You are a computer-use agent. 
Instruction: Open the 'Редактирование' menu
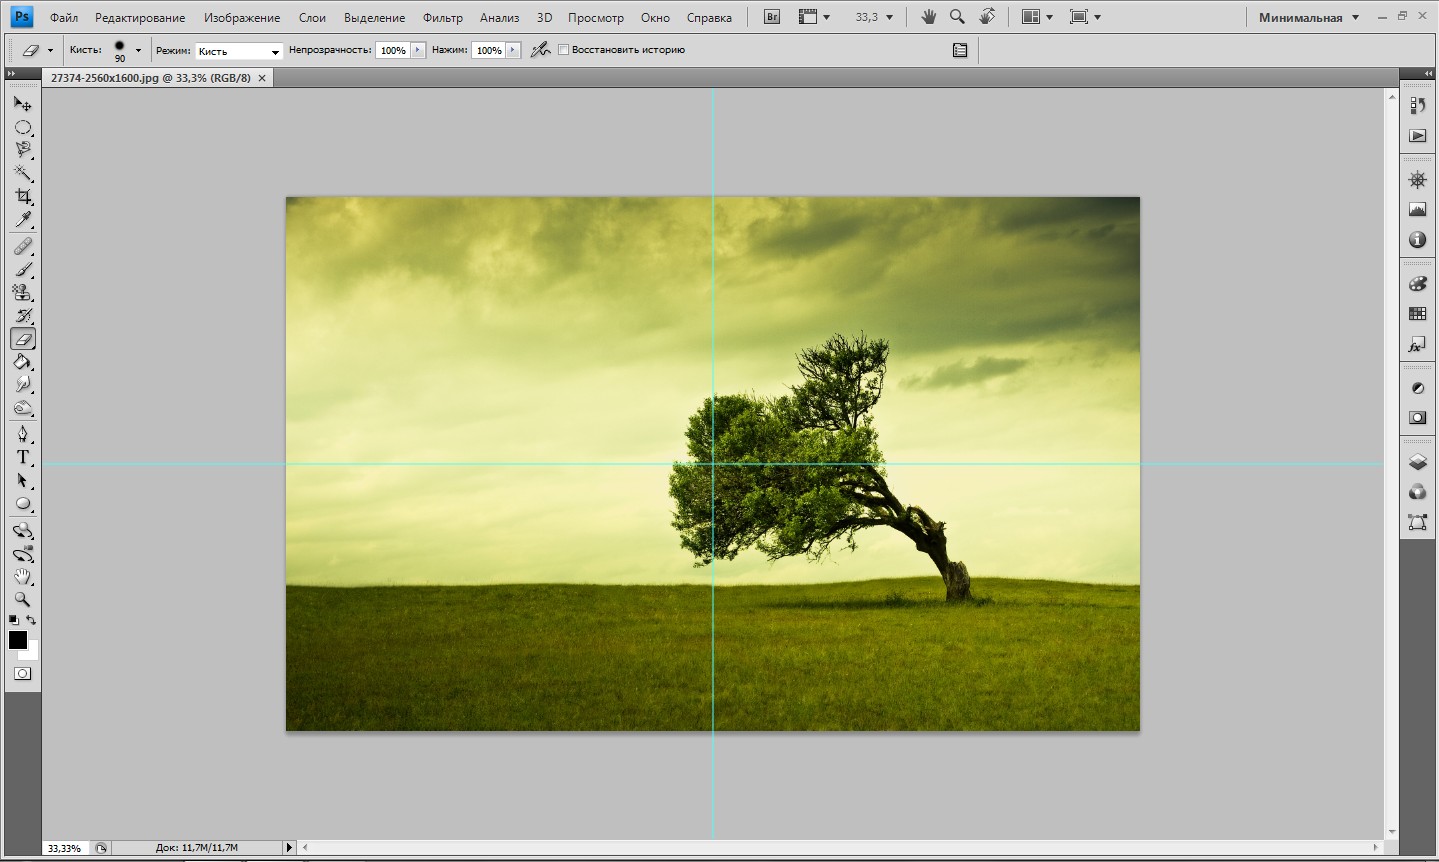pyautogui.click(x=140, y=18)
